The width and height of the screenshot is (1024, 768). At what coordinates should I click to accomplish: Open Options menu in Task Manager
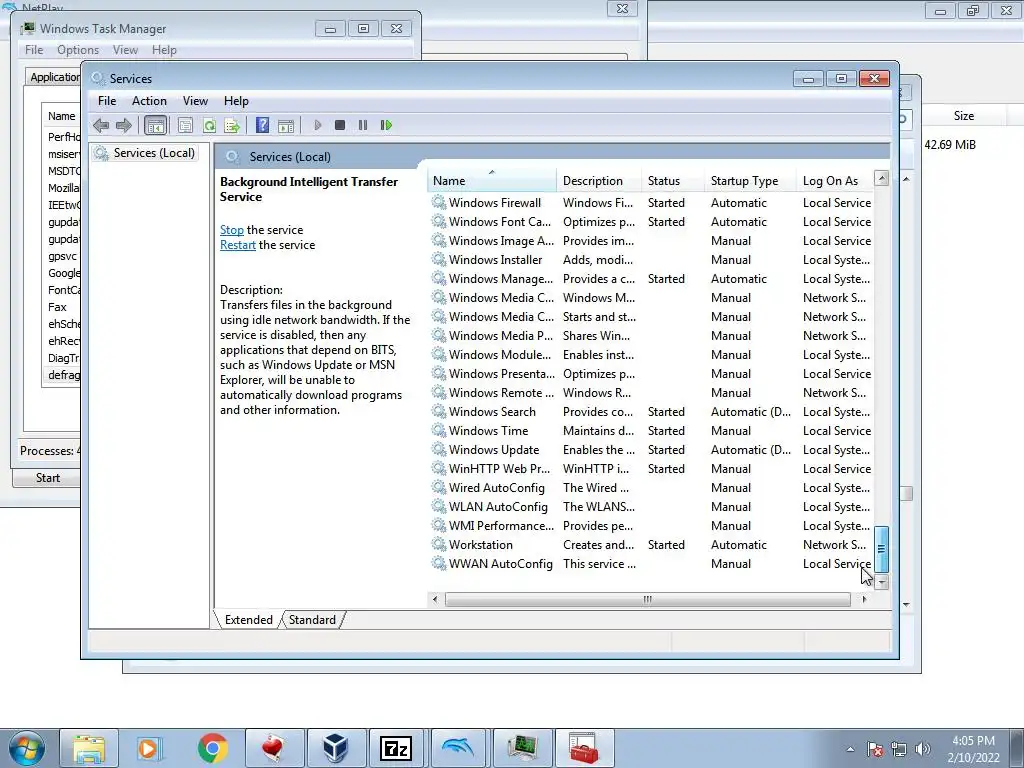pyautogui.click(x=78, y=50)
